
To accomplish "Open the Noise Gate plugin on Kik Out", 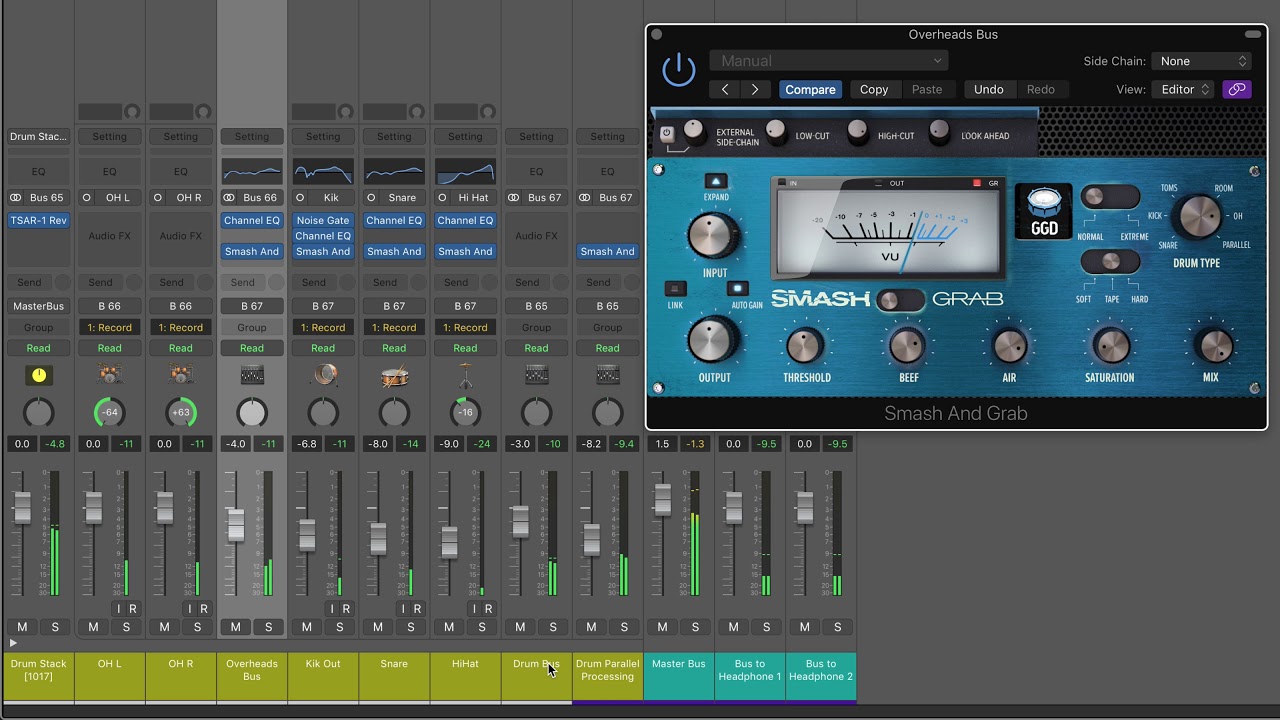I will (x=323, y=221).
